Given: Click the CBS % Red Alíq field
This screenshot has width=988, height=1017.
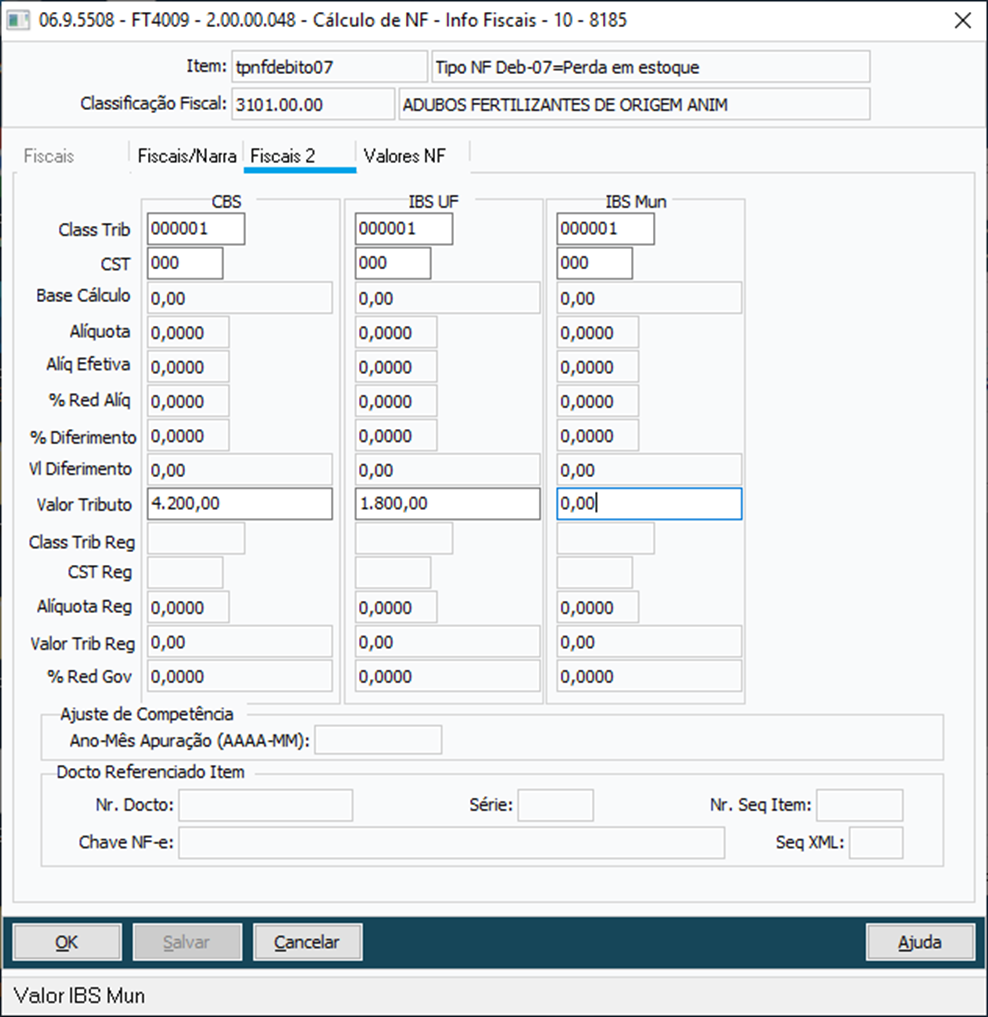Looking at the screenshot, I should pos(188,401).
